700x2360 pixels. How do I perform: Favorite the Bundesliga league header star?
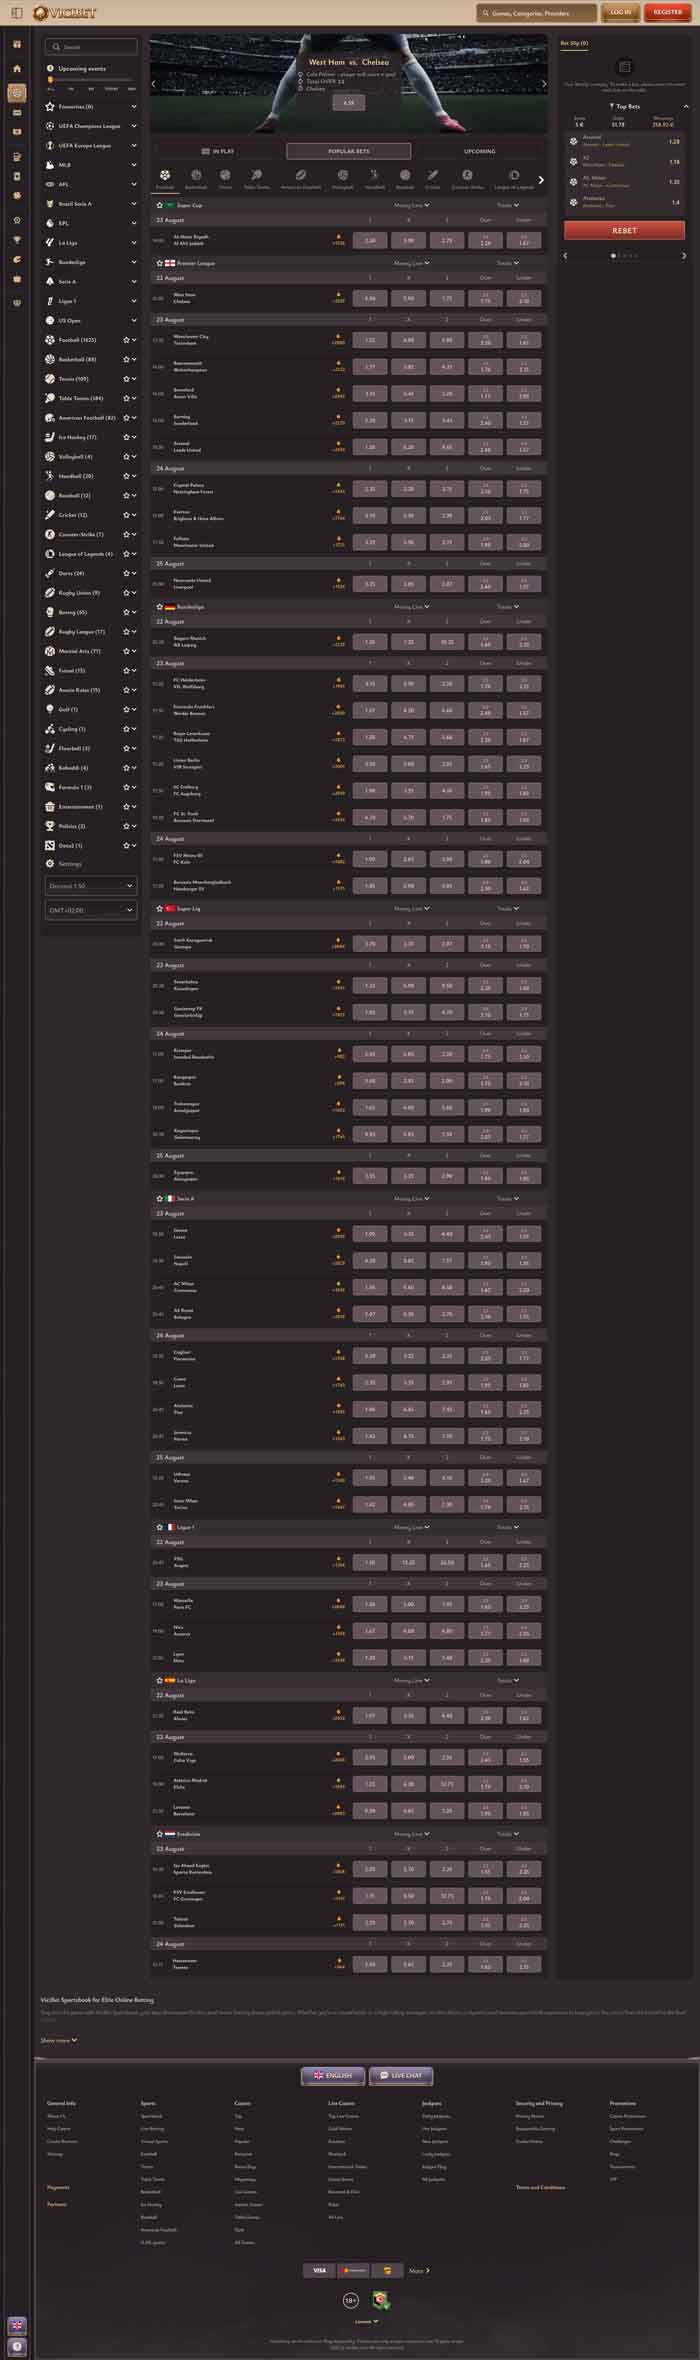point(159,606)
